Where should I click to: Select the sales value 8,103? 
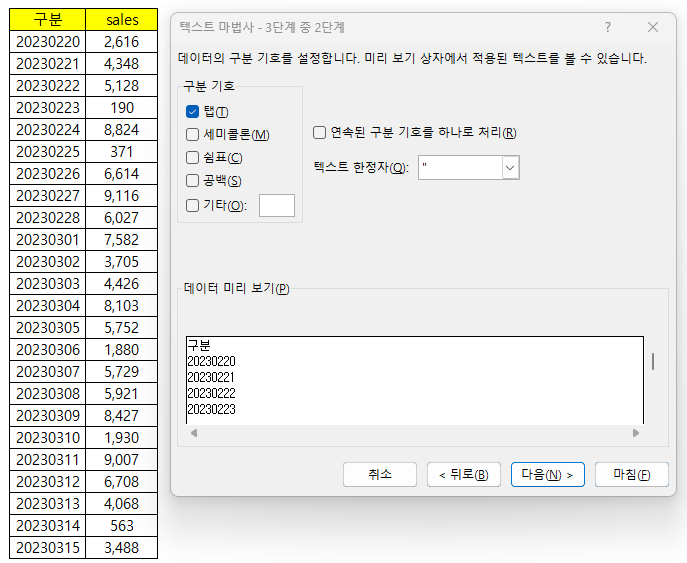[122, 305]
